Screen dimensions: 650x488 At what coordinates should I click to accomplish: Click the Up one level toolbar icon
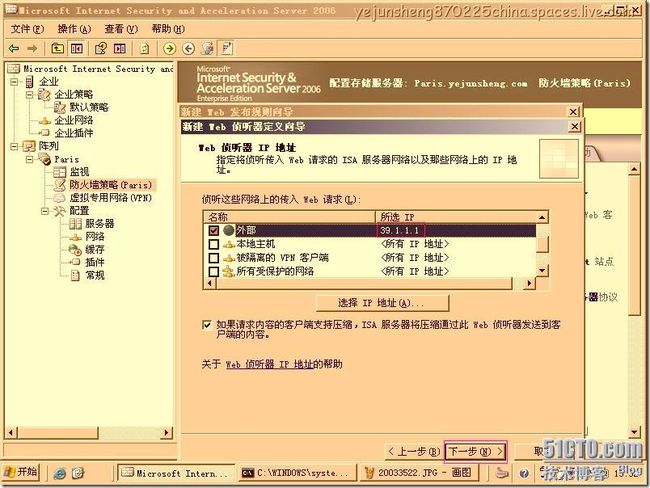(x=57, y=49)
